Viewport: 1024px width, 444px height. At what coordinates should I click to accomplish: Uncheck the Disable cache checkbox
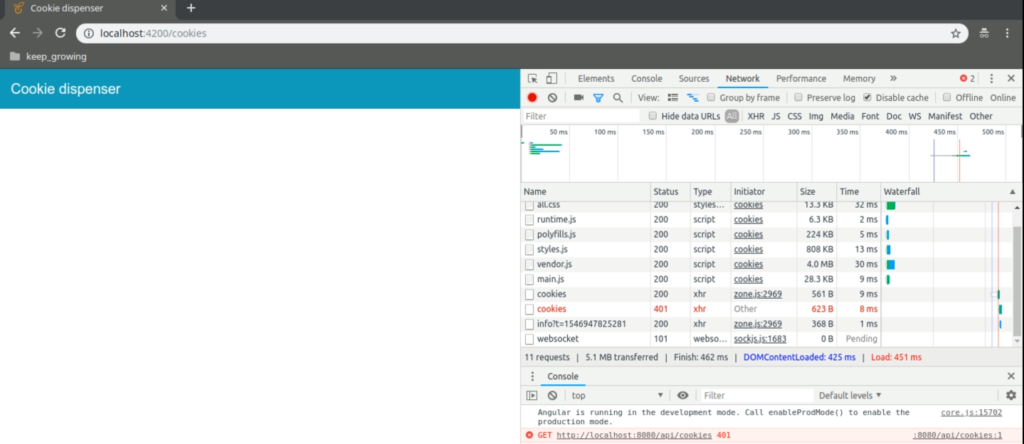click(x=867, y=98)
